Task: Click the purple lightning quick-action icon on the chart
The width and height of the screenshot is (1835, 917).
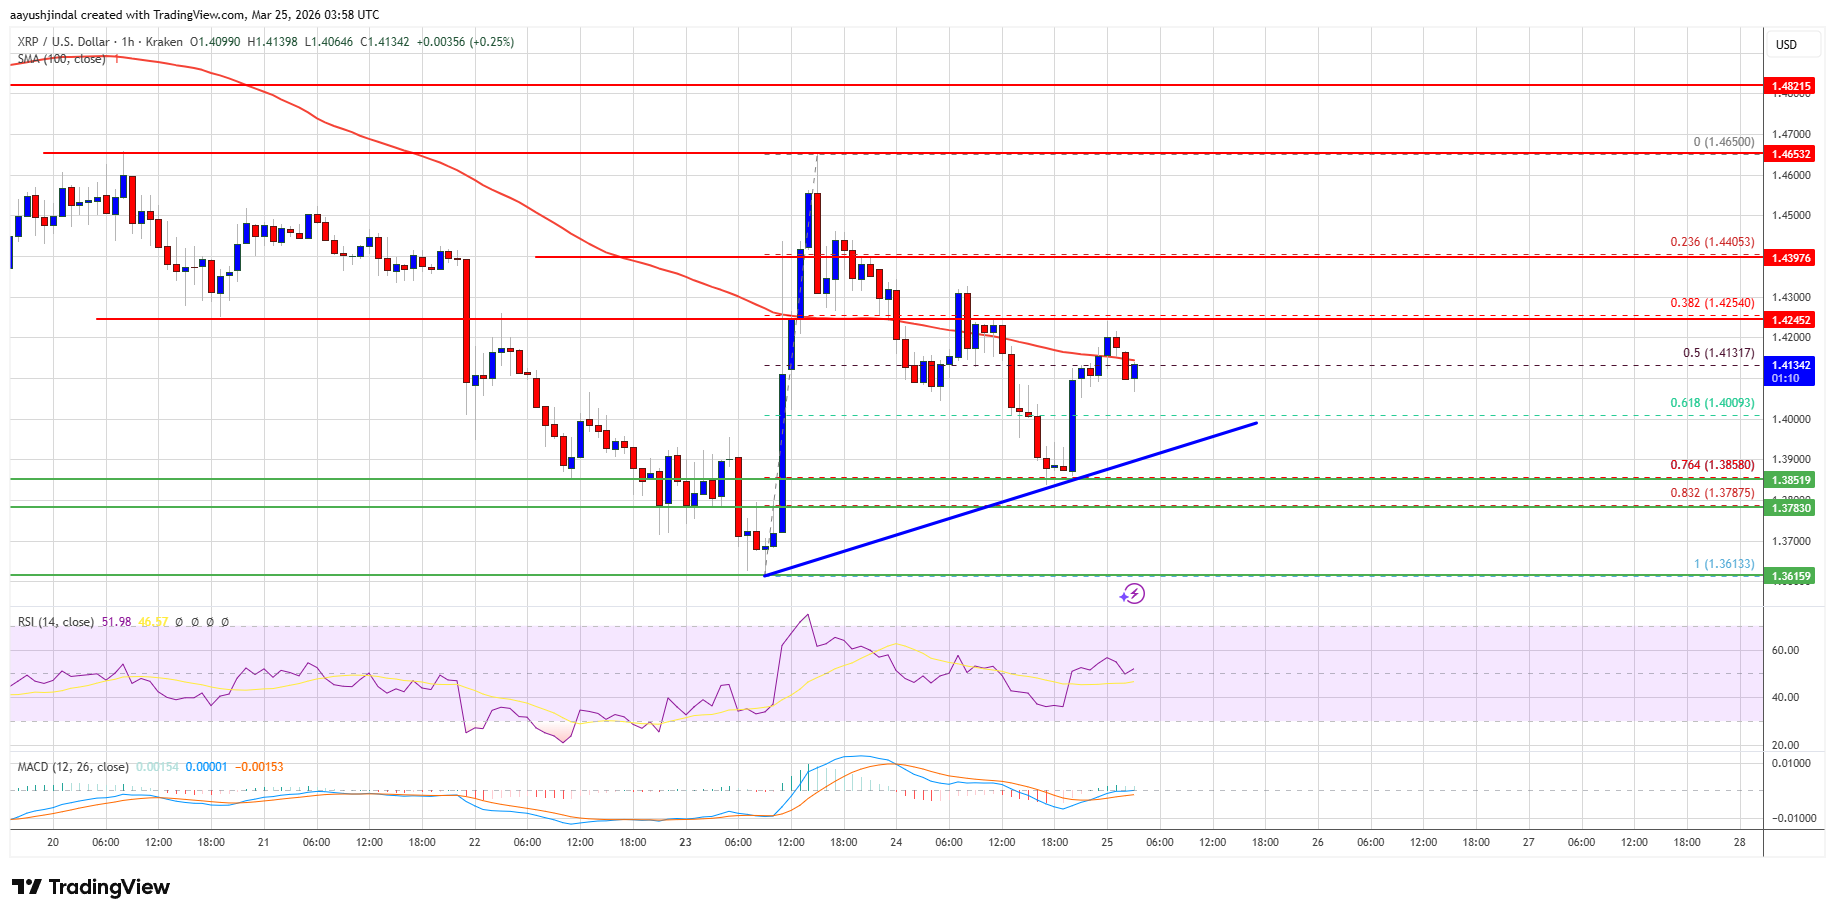Action: pyautogui.click(x=1133, y=594)
